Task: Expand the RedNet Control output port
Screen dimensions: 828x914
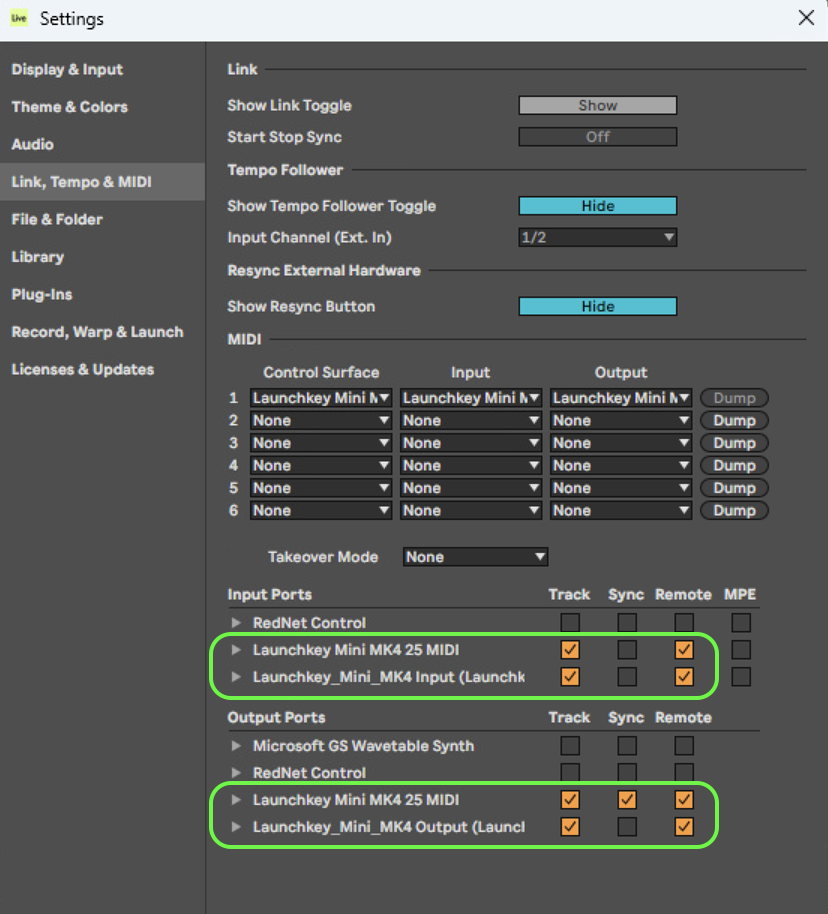Action: 236,772
